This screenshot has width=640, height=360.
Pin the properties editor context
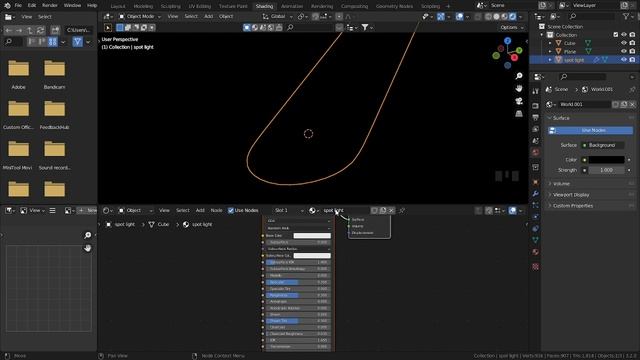click(x=632, y=89)
